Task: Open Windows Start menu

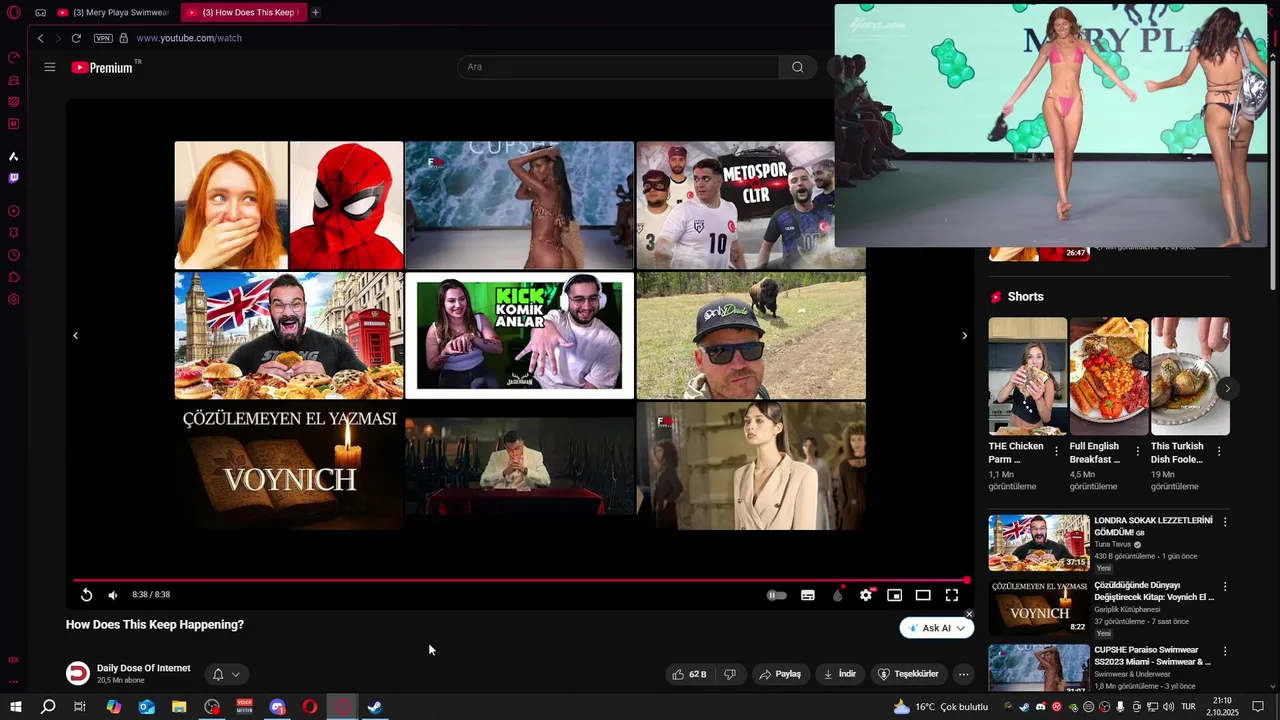Action: pos(15,707)
